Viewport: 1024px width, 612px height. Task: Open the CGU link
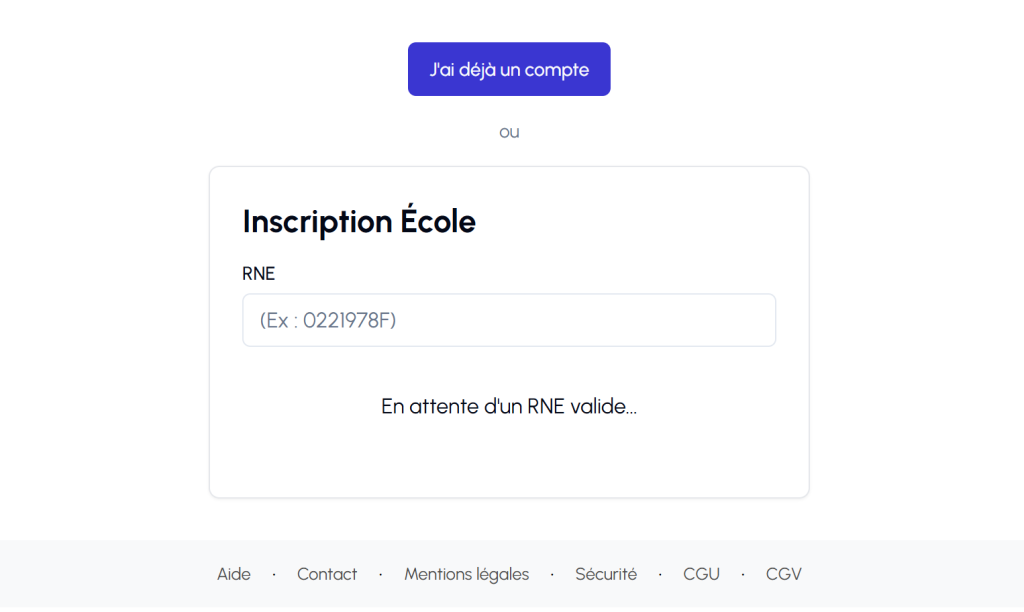coord(701,574)
